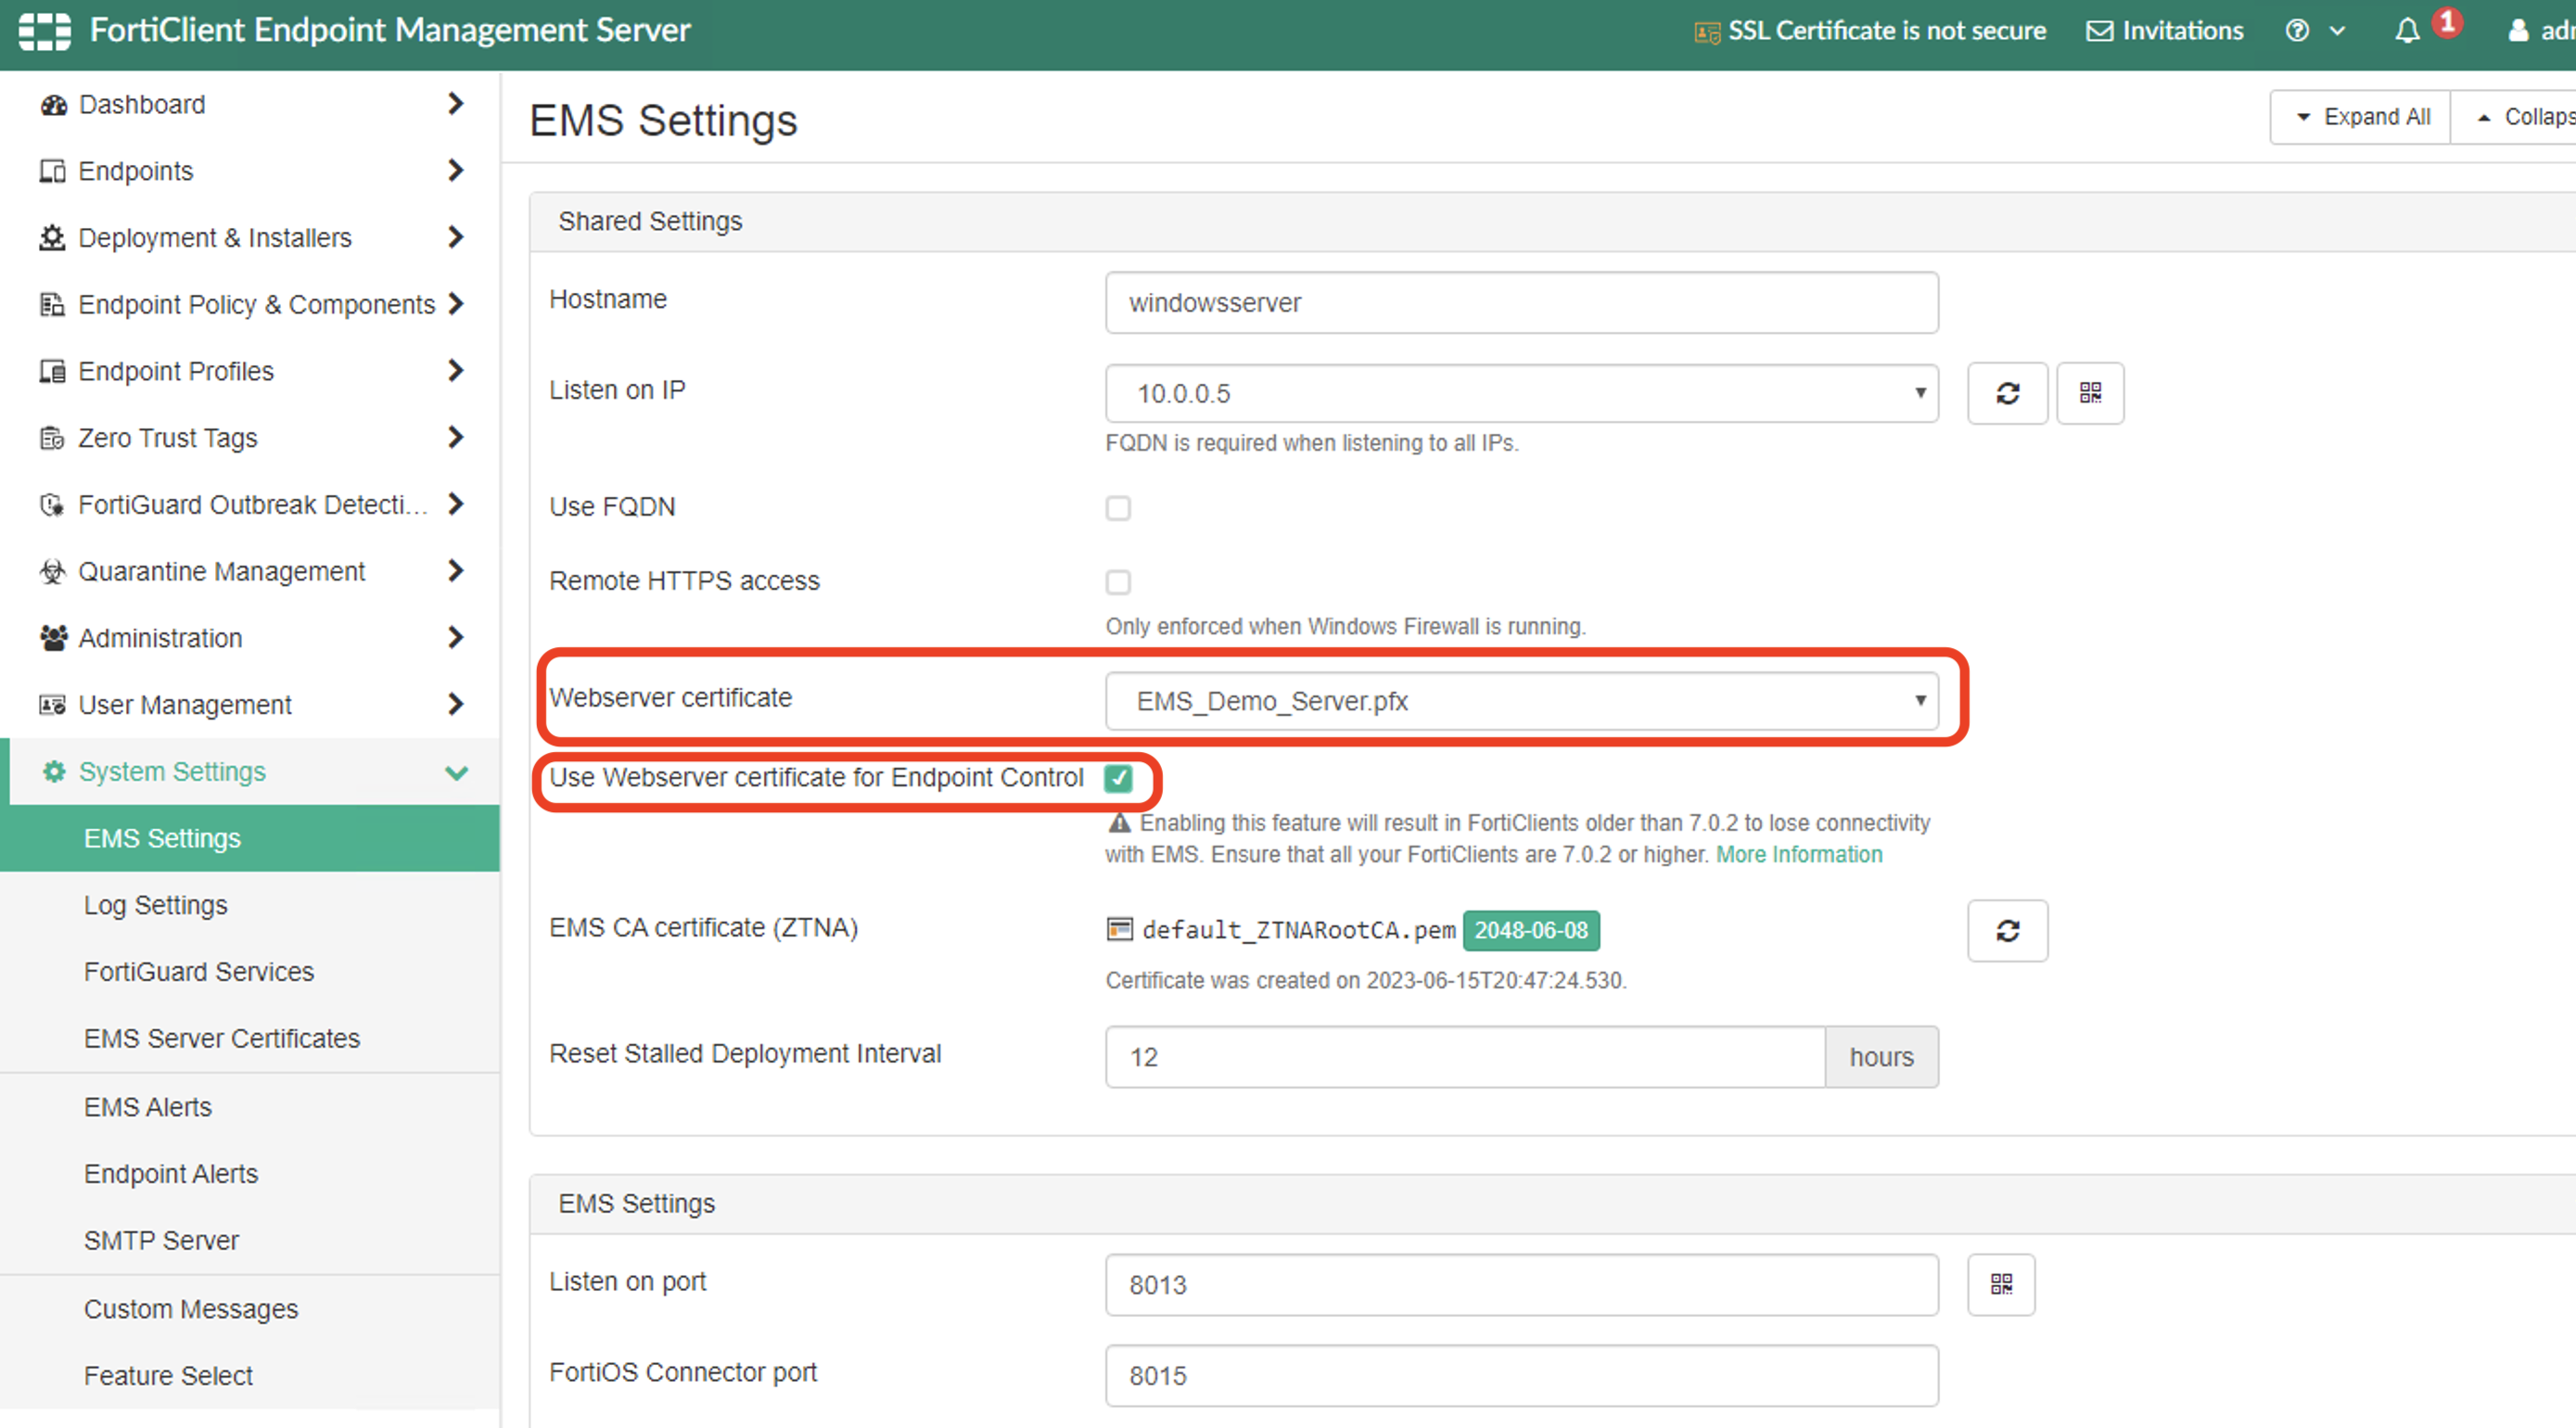Click the System Settings gear icon
The height and width of the screenshot is (1428, 2576).
tap(54, 771)
